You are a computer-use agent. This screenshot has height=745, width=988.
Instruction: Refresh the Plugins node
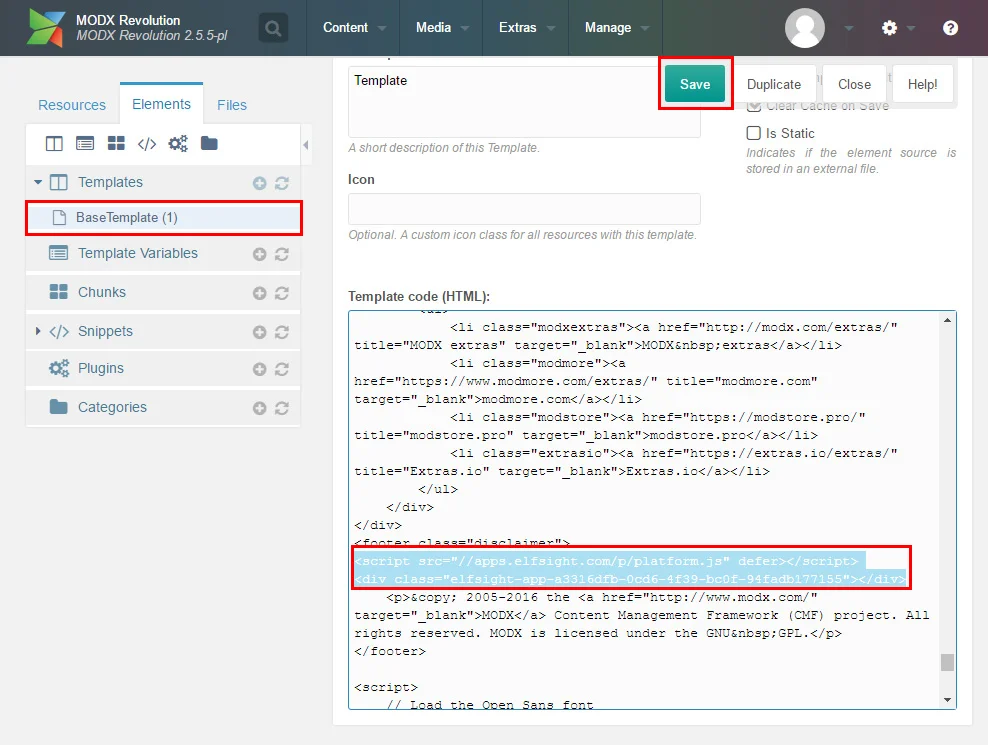(x=282, y=369)
